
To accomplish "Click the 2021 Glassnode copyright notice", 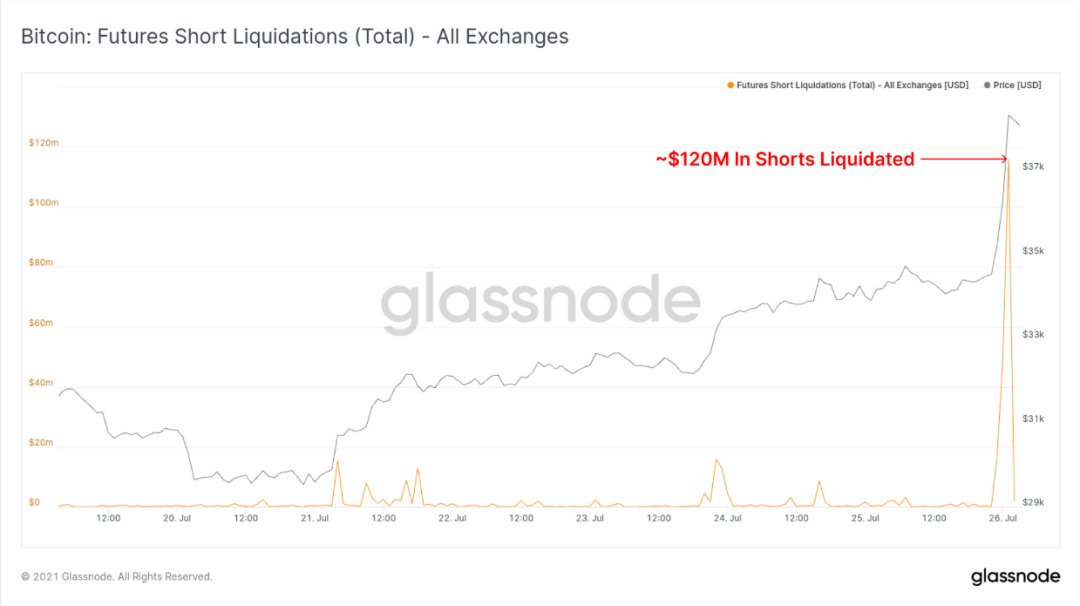I will click(116, 576).
